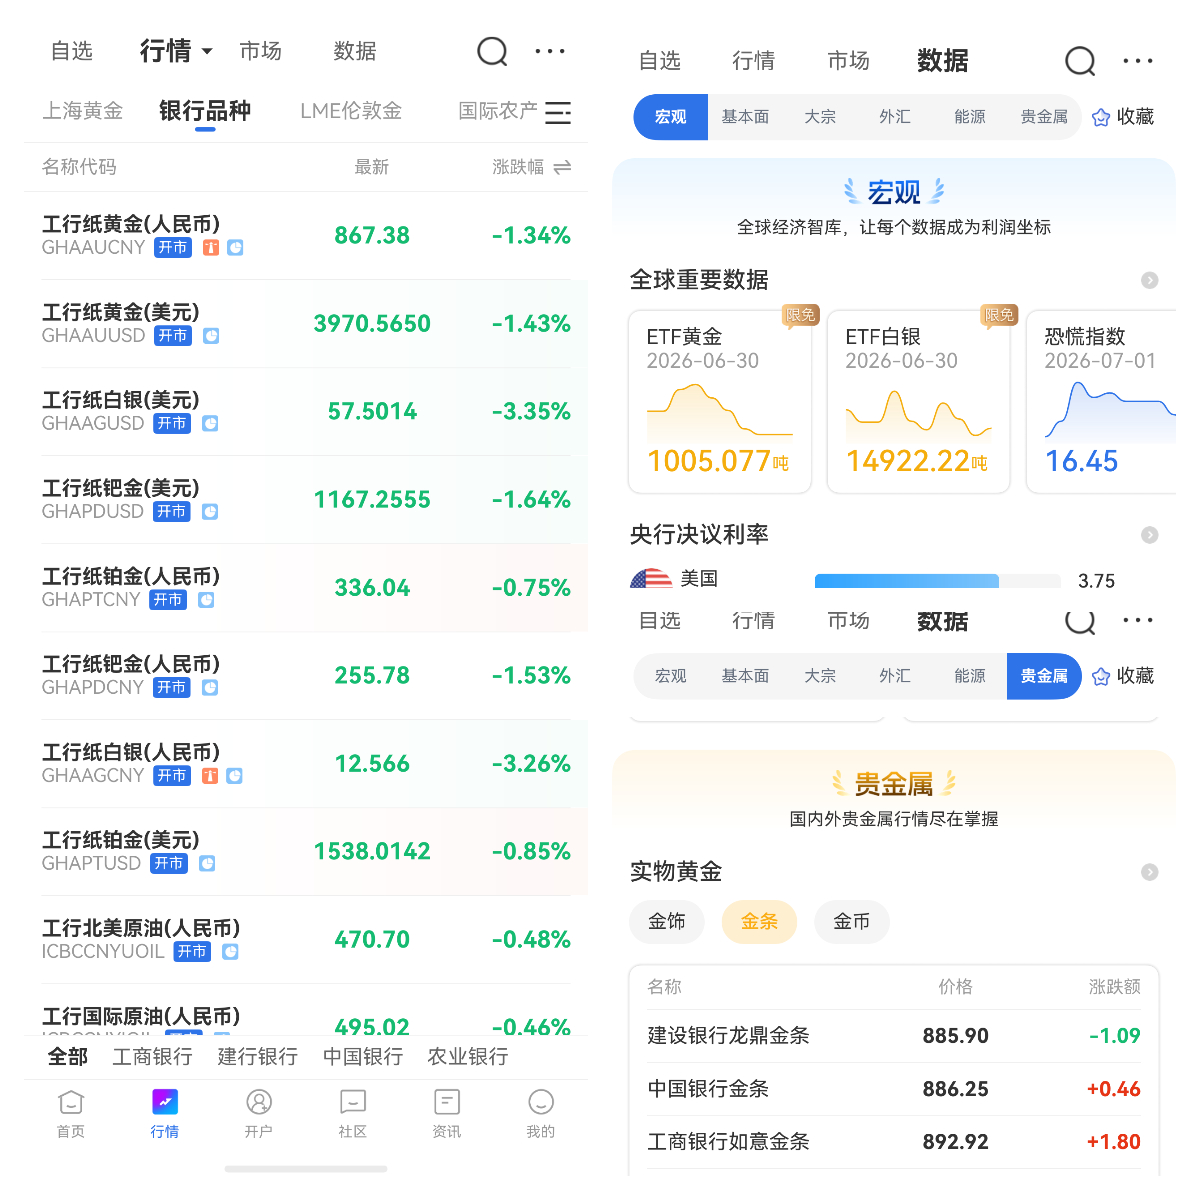Tap the clock icon beside GHAPDUSD

pyautogui.click(x=210, y=512)
